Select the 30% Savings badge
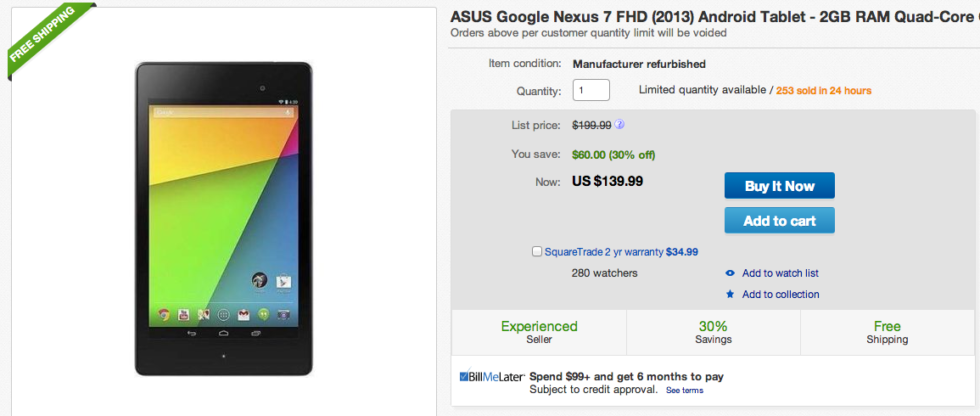 coord(713,332)
